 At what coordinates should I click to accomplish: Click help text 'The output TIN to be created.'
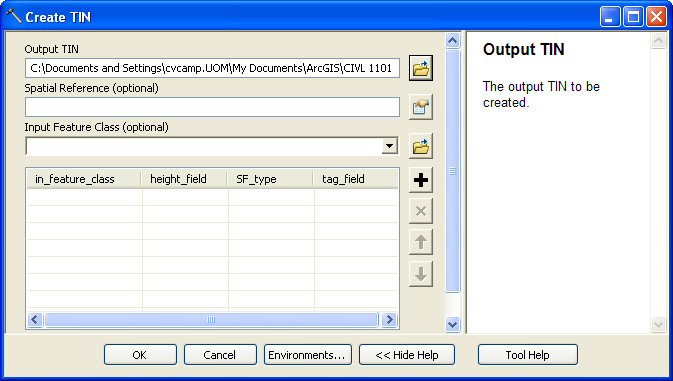pos(541,94)
